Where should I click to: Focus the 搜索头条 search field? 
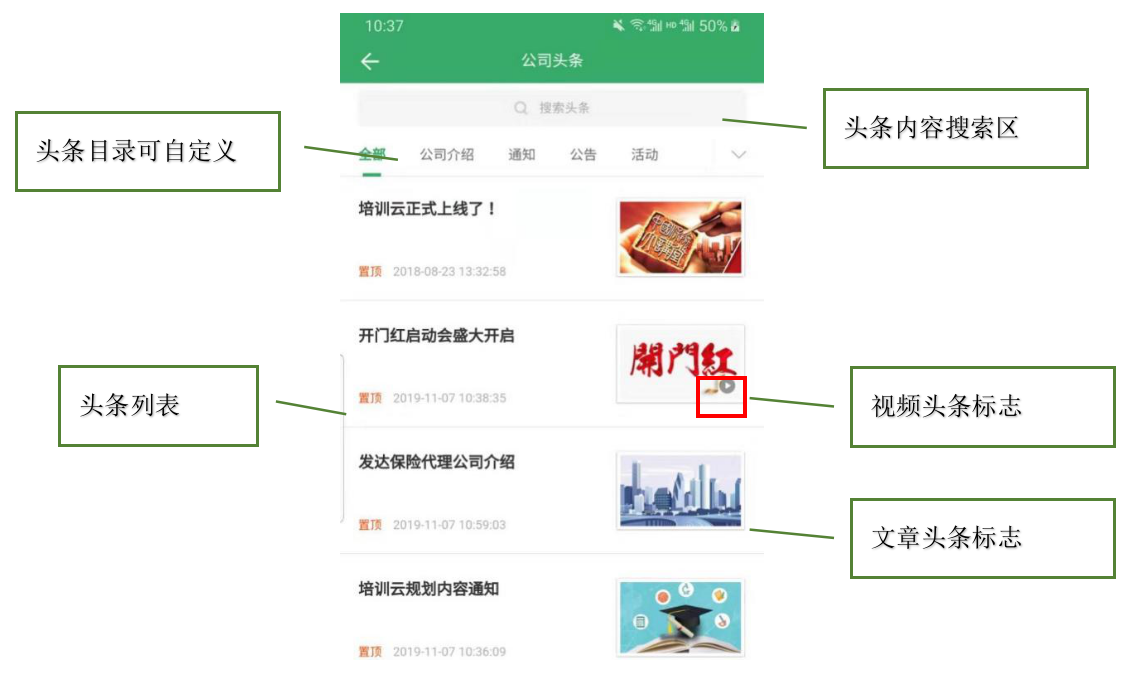(552, 108)
